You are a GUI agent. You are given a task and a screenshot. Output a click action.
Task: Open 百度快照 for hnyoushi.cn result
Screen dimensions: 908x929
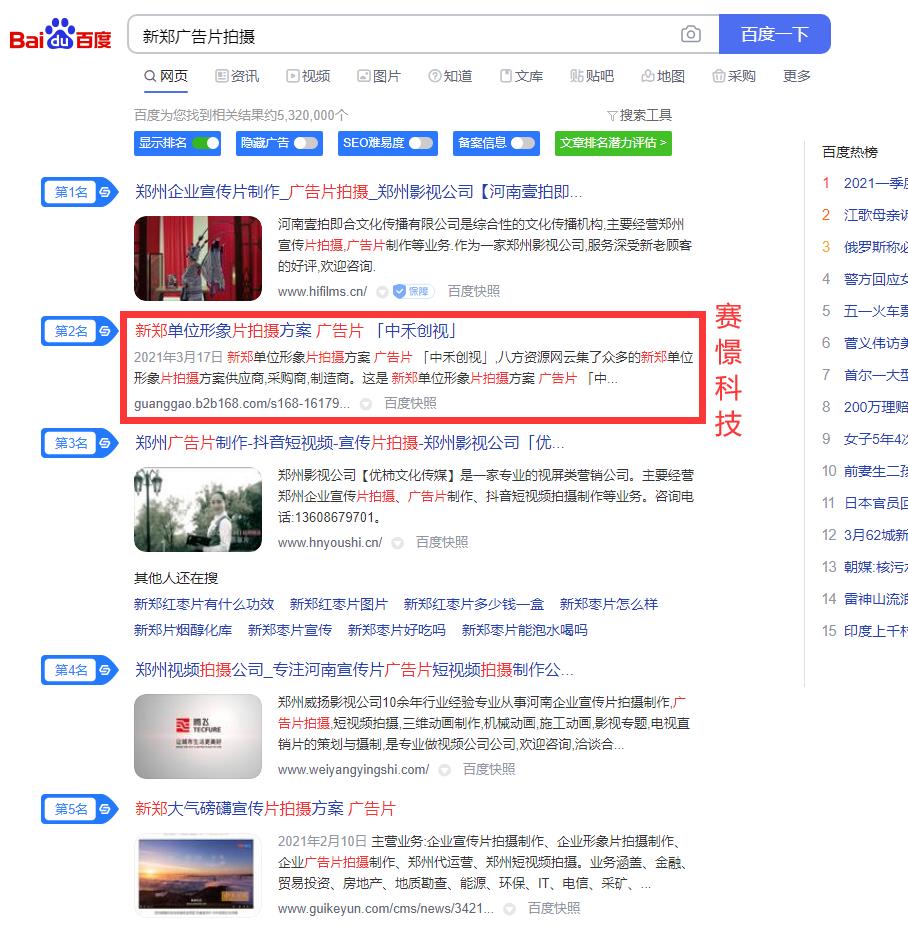[x=442, y=542]
